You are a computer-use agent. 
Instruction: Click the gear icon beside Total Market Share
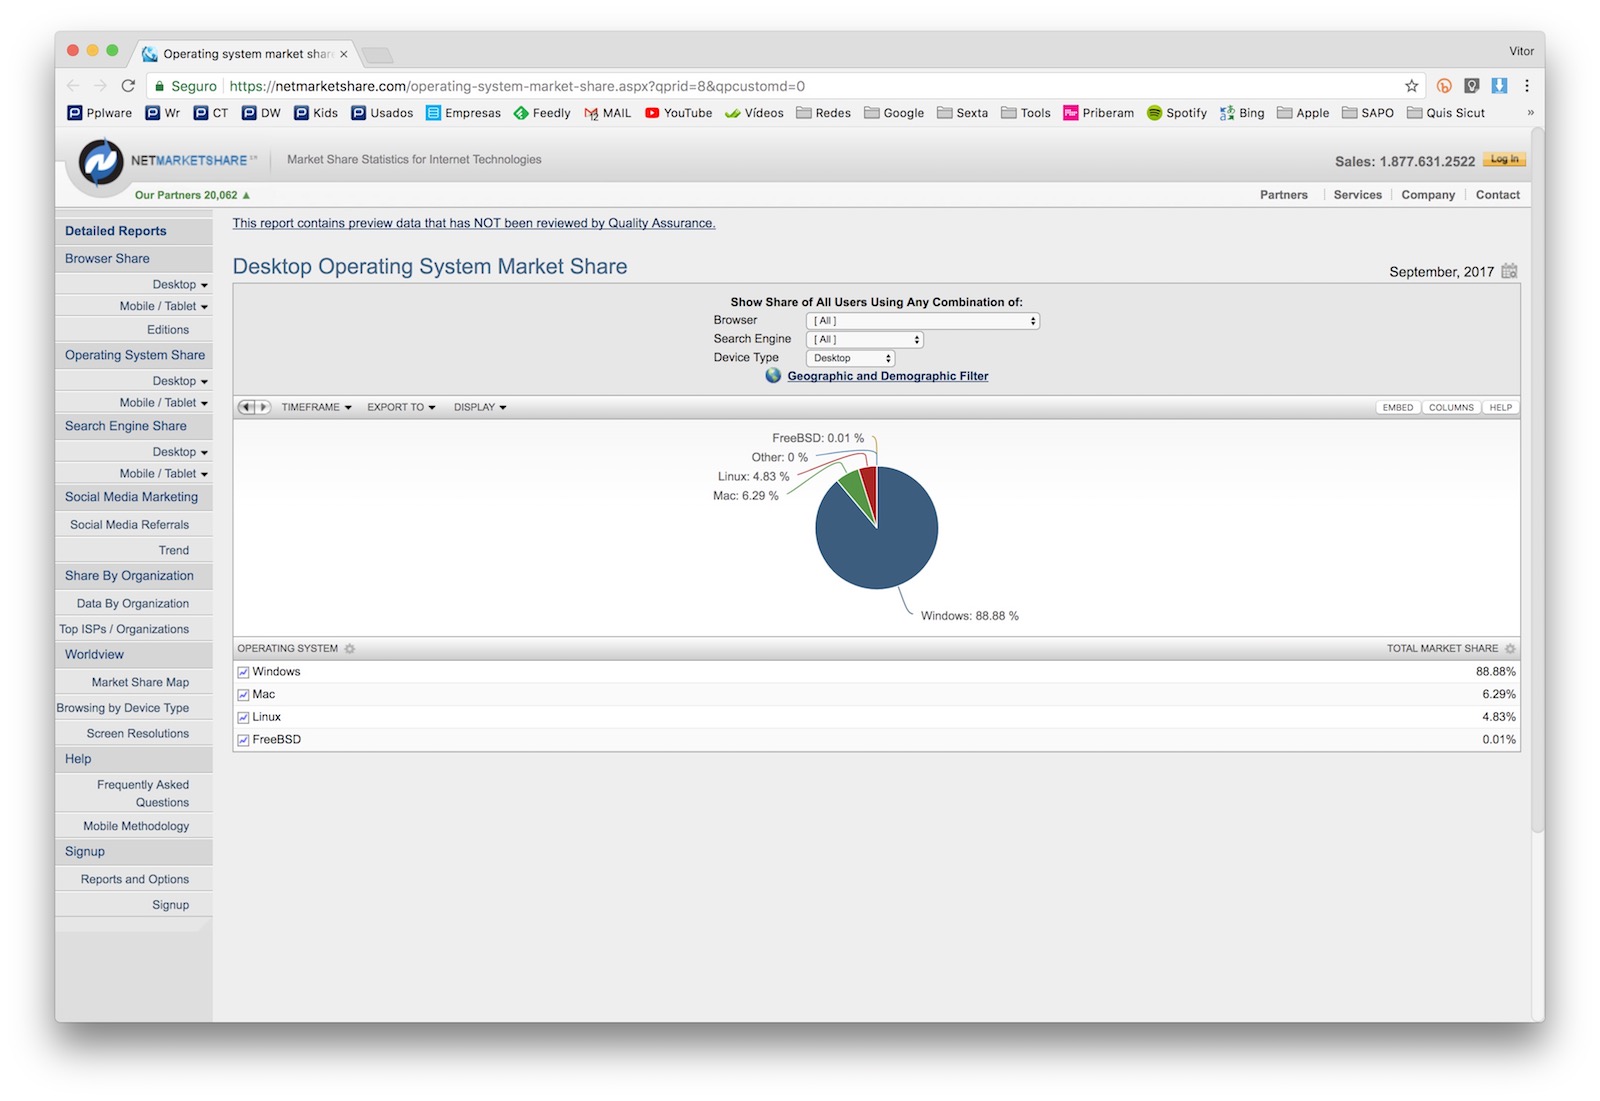(x=1510, y=649)
